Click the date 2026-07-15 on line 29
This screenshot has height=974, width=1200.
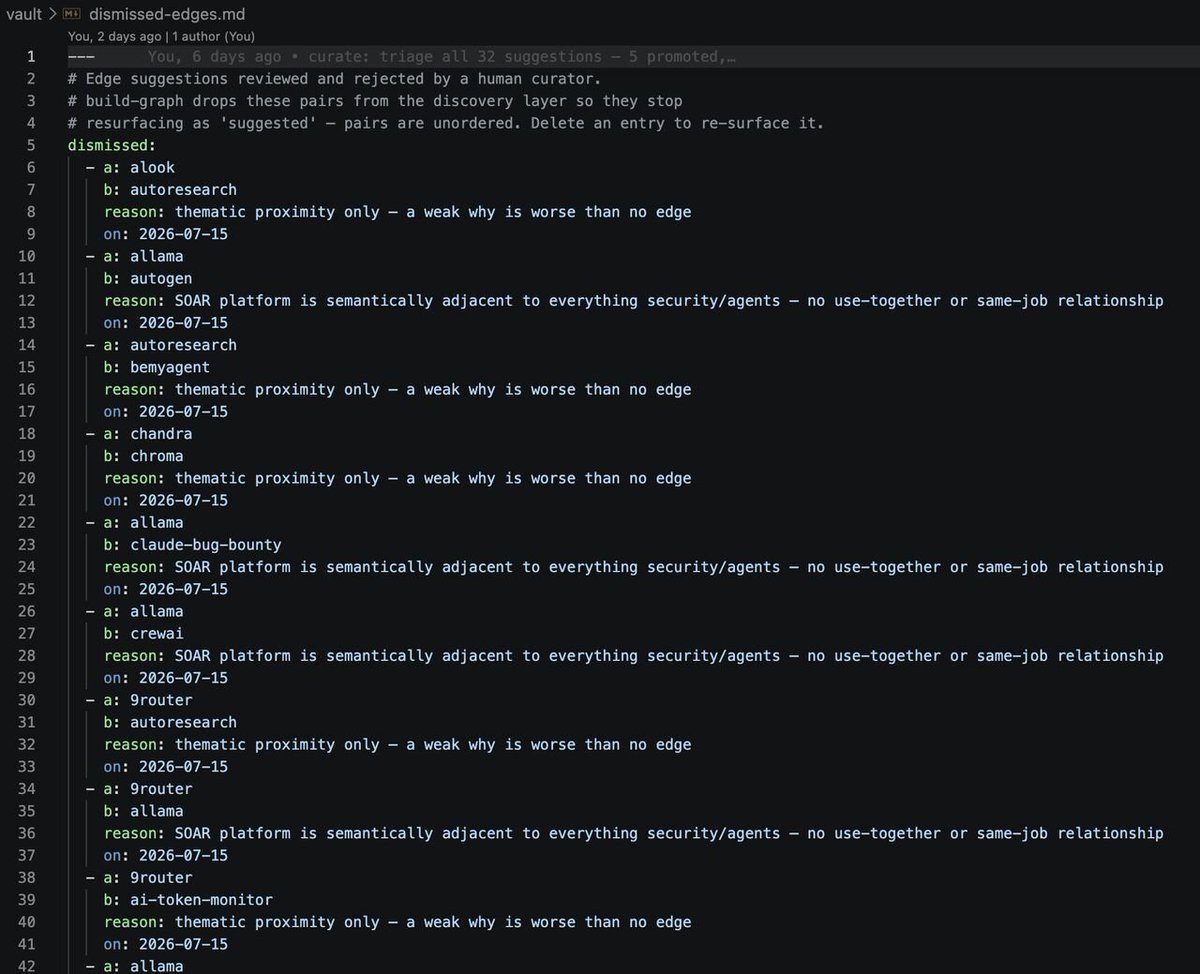(x=183, y=678)
